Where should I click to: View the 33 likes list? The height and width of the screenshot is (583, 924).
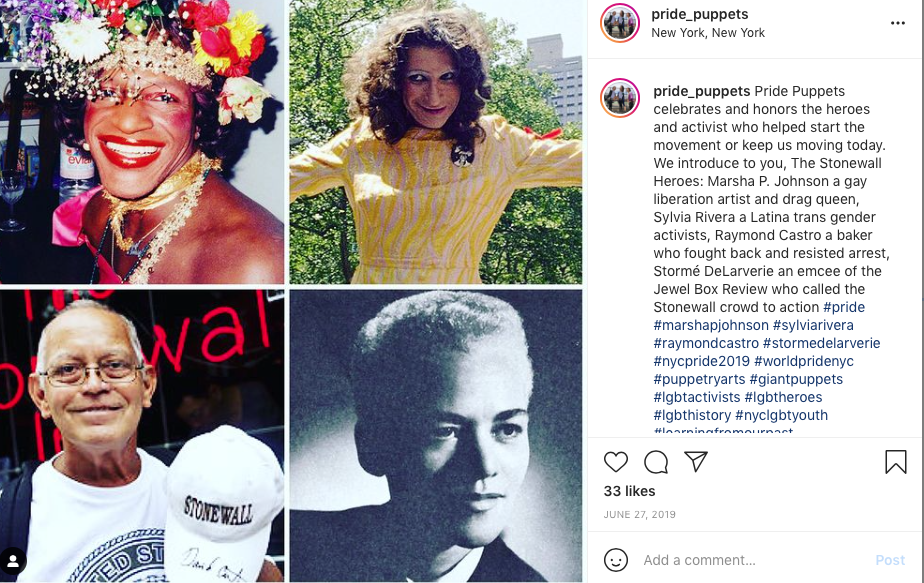(x=629, y=491)
